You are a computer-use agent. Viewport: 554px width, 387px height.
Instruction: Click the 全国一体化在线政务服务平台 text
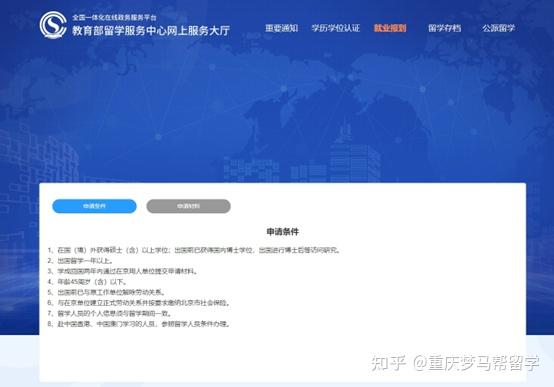point(114,17)
